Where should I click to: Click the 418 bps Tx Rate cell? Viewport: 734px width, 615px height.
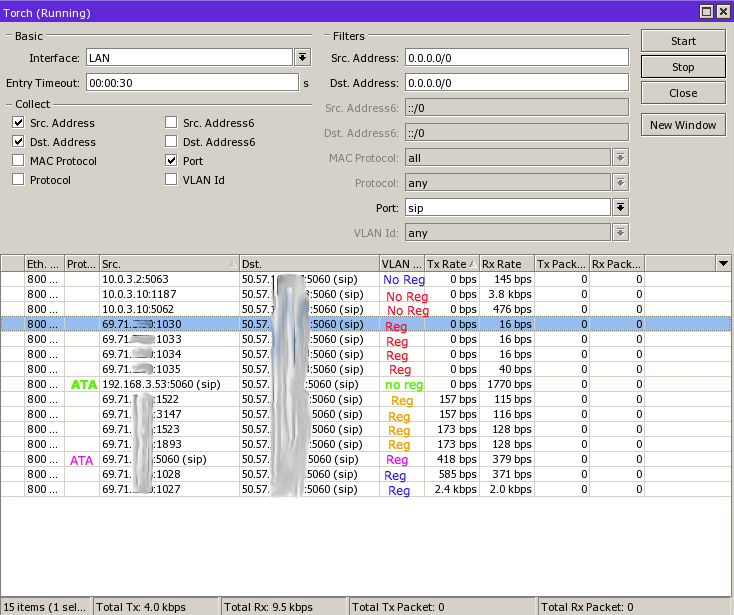[452, 459]
